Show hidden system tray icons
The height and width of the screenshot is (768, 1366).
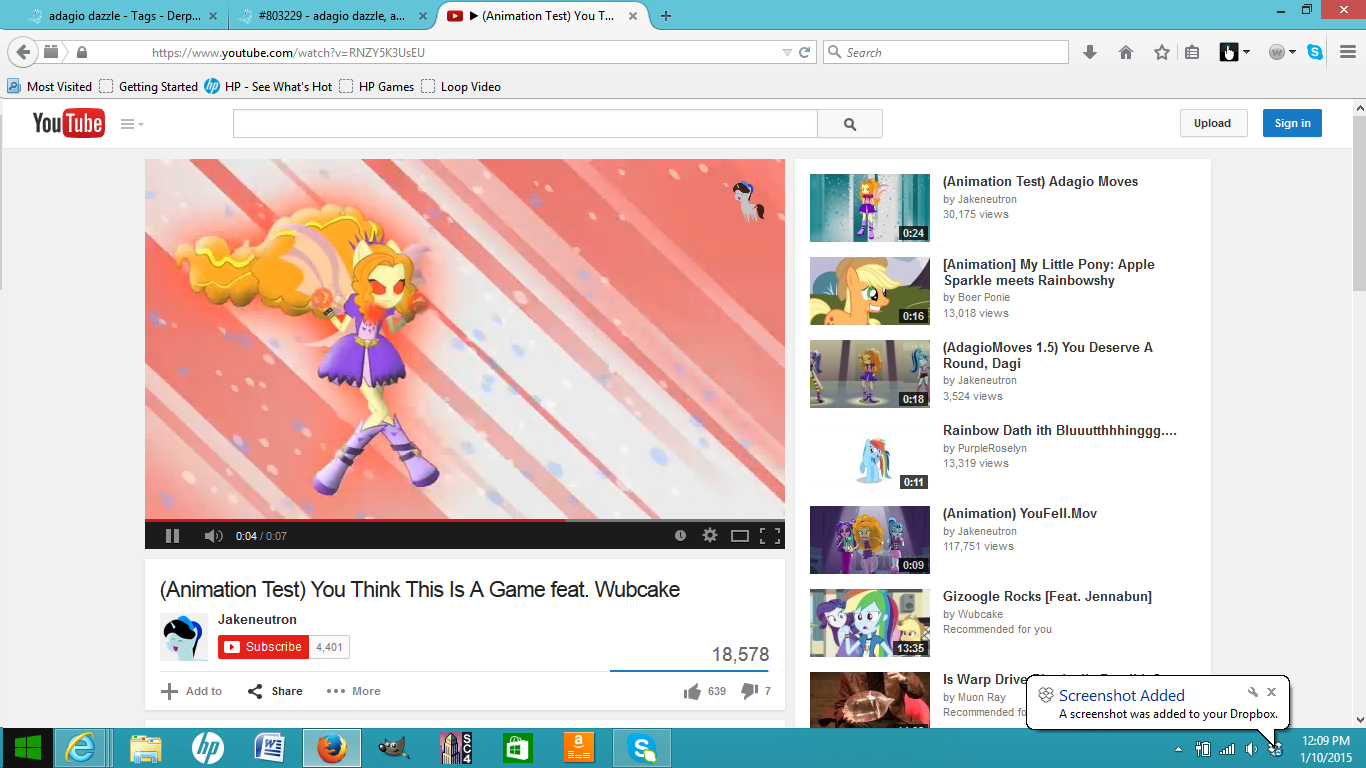[x=1180, y=749]
